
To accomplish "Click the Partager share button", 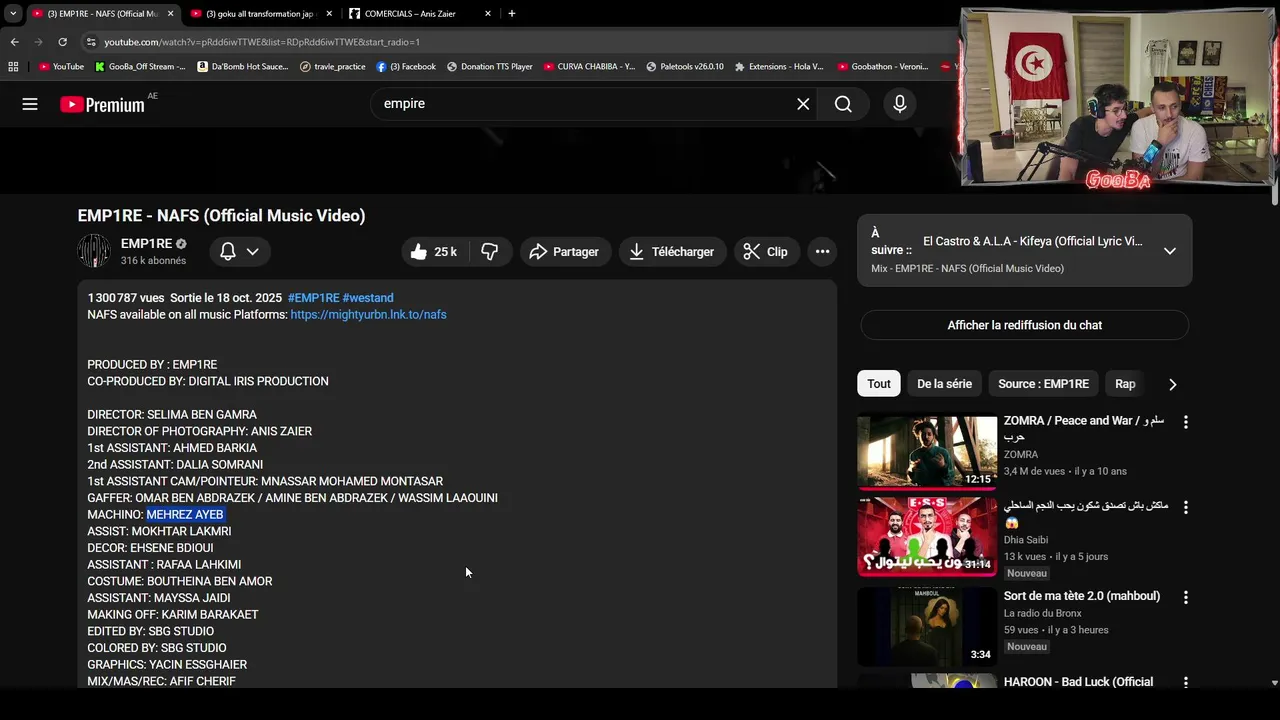I will pos(565,252).
